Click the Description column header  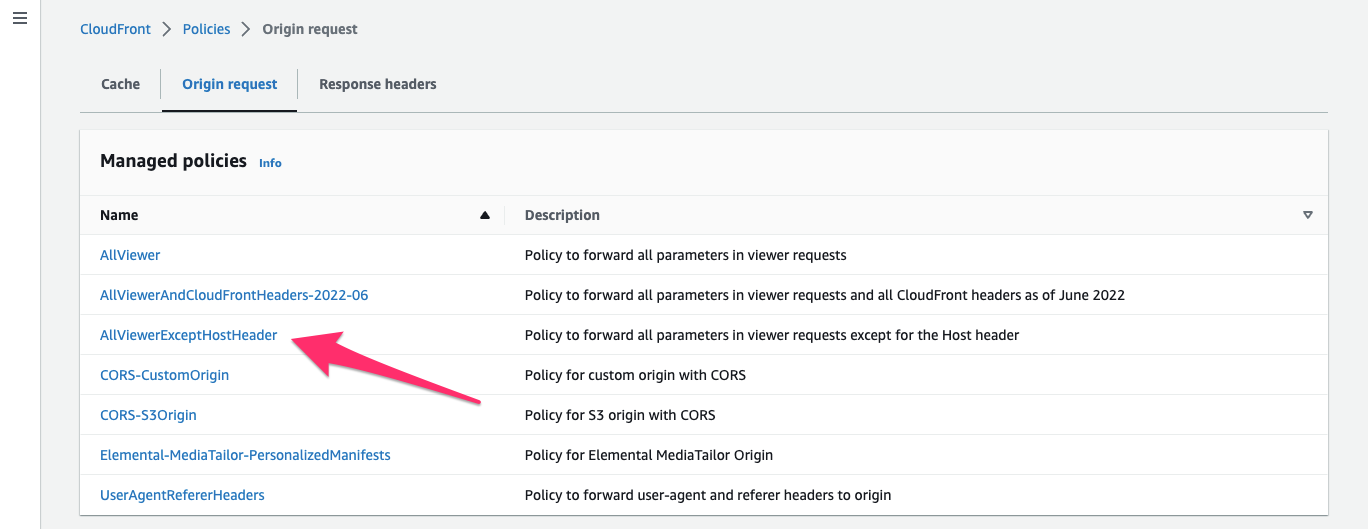pos(562,215)
